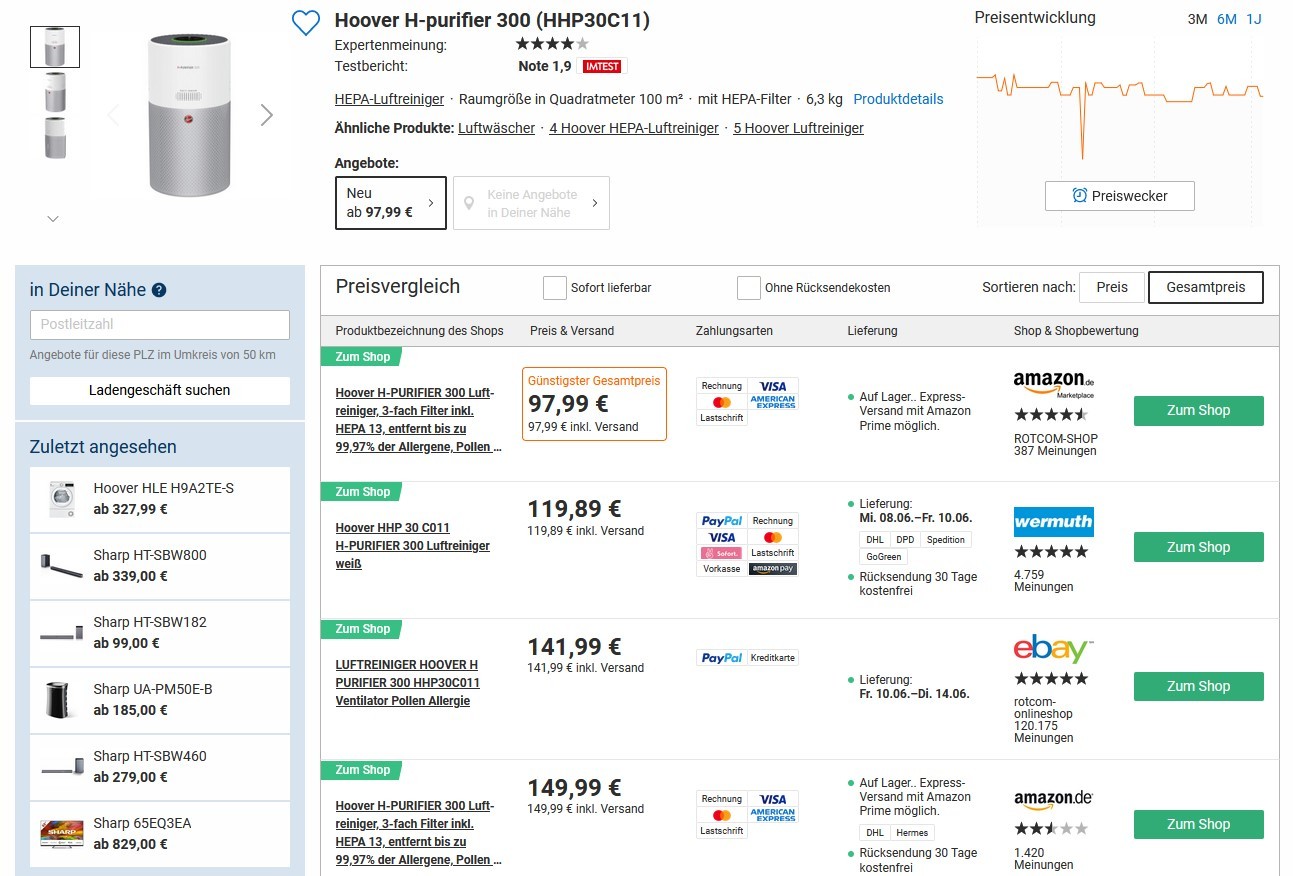
Task: Open recently viewed Sharp HT-SBW460
Action: click(160, 766)
